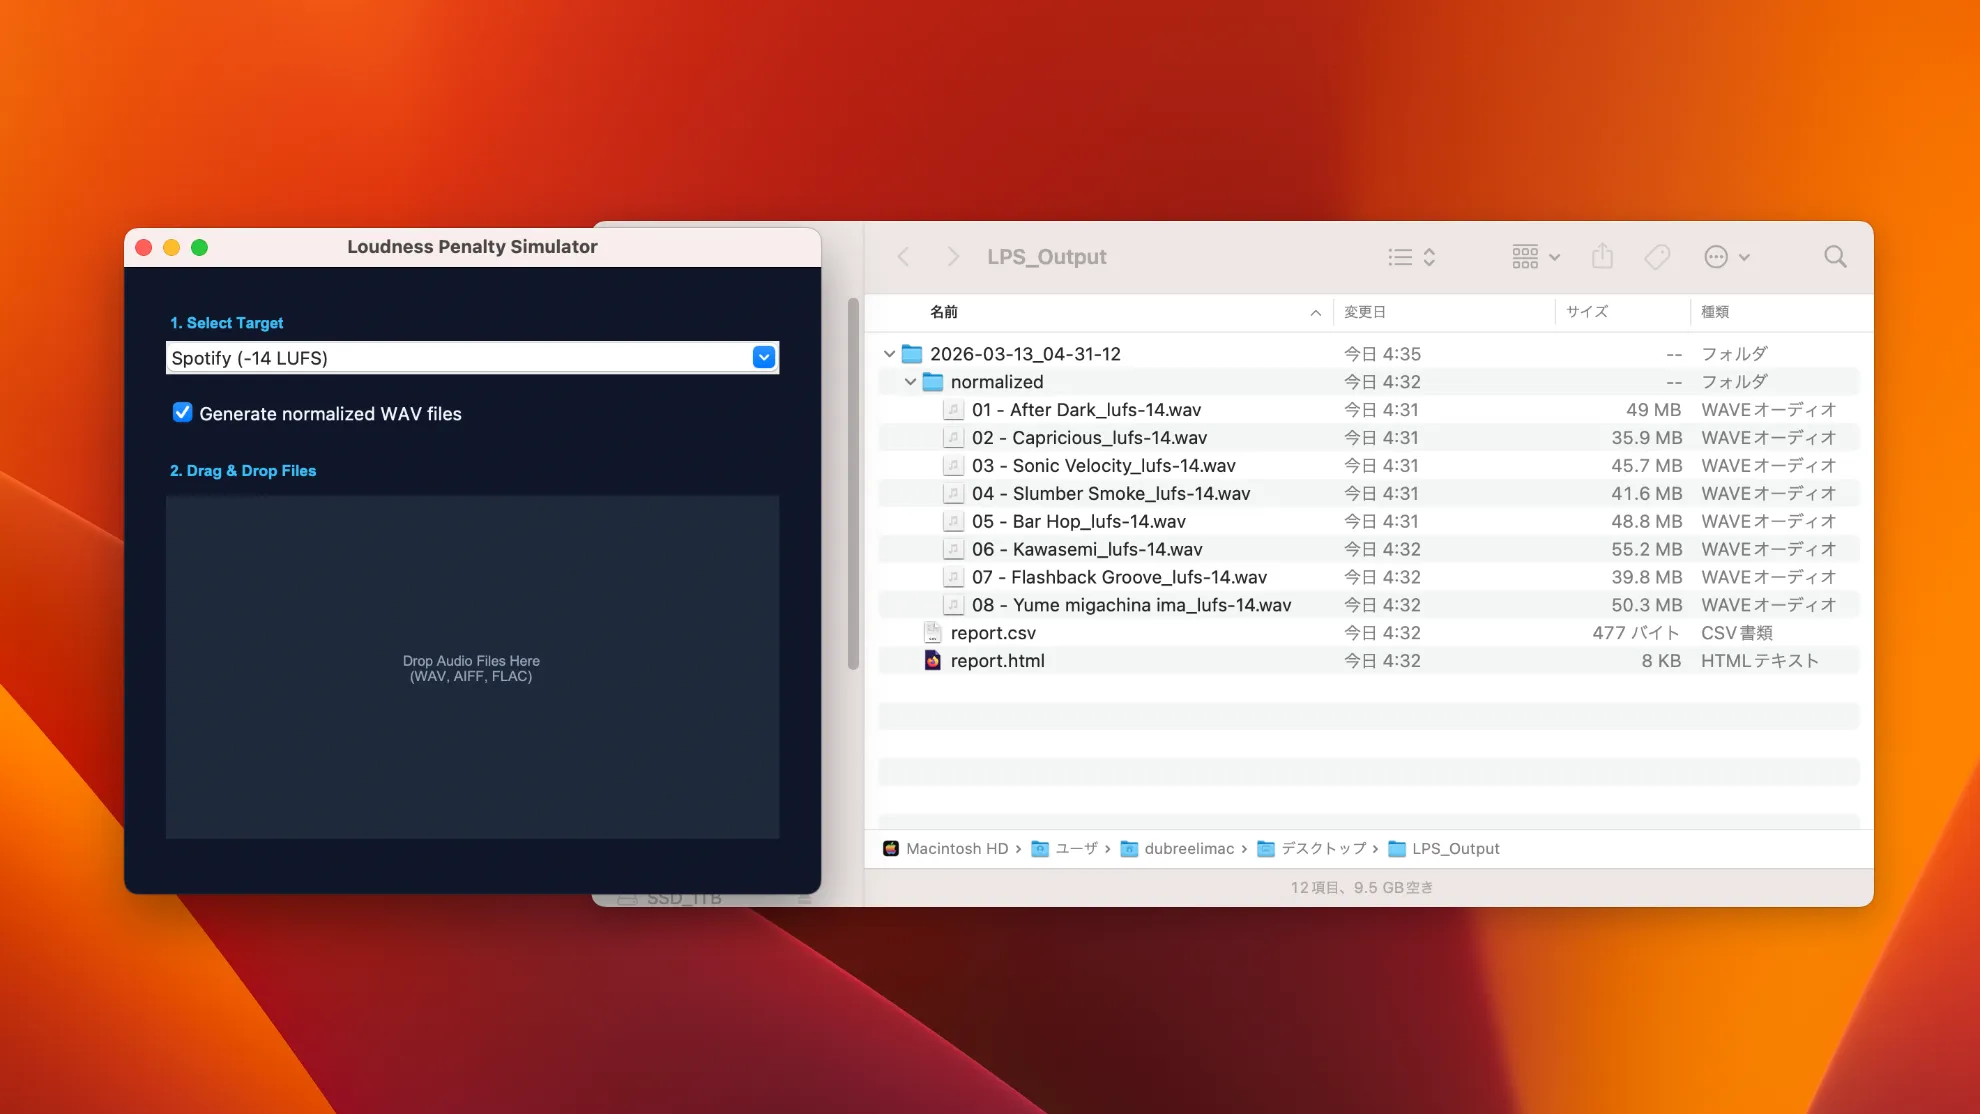The height and width of the screenshot is (1114, 1980).
Task: Click the Drop Audio Files Here area
Action: coord(472,666)
